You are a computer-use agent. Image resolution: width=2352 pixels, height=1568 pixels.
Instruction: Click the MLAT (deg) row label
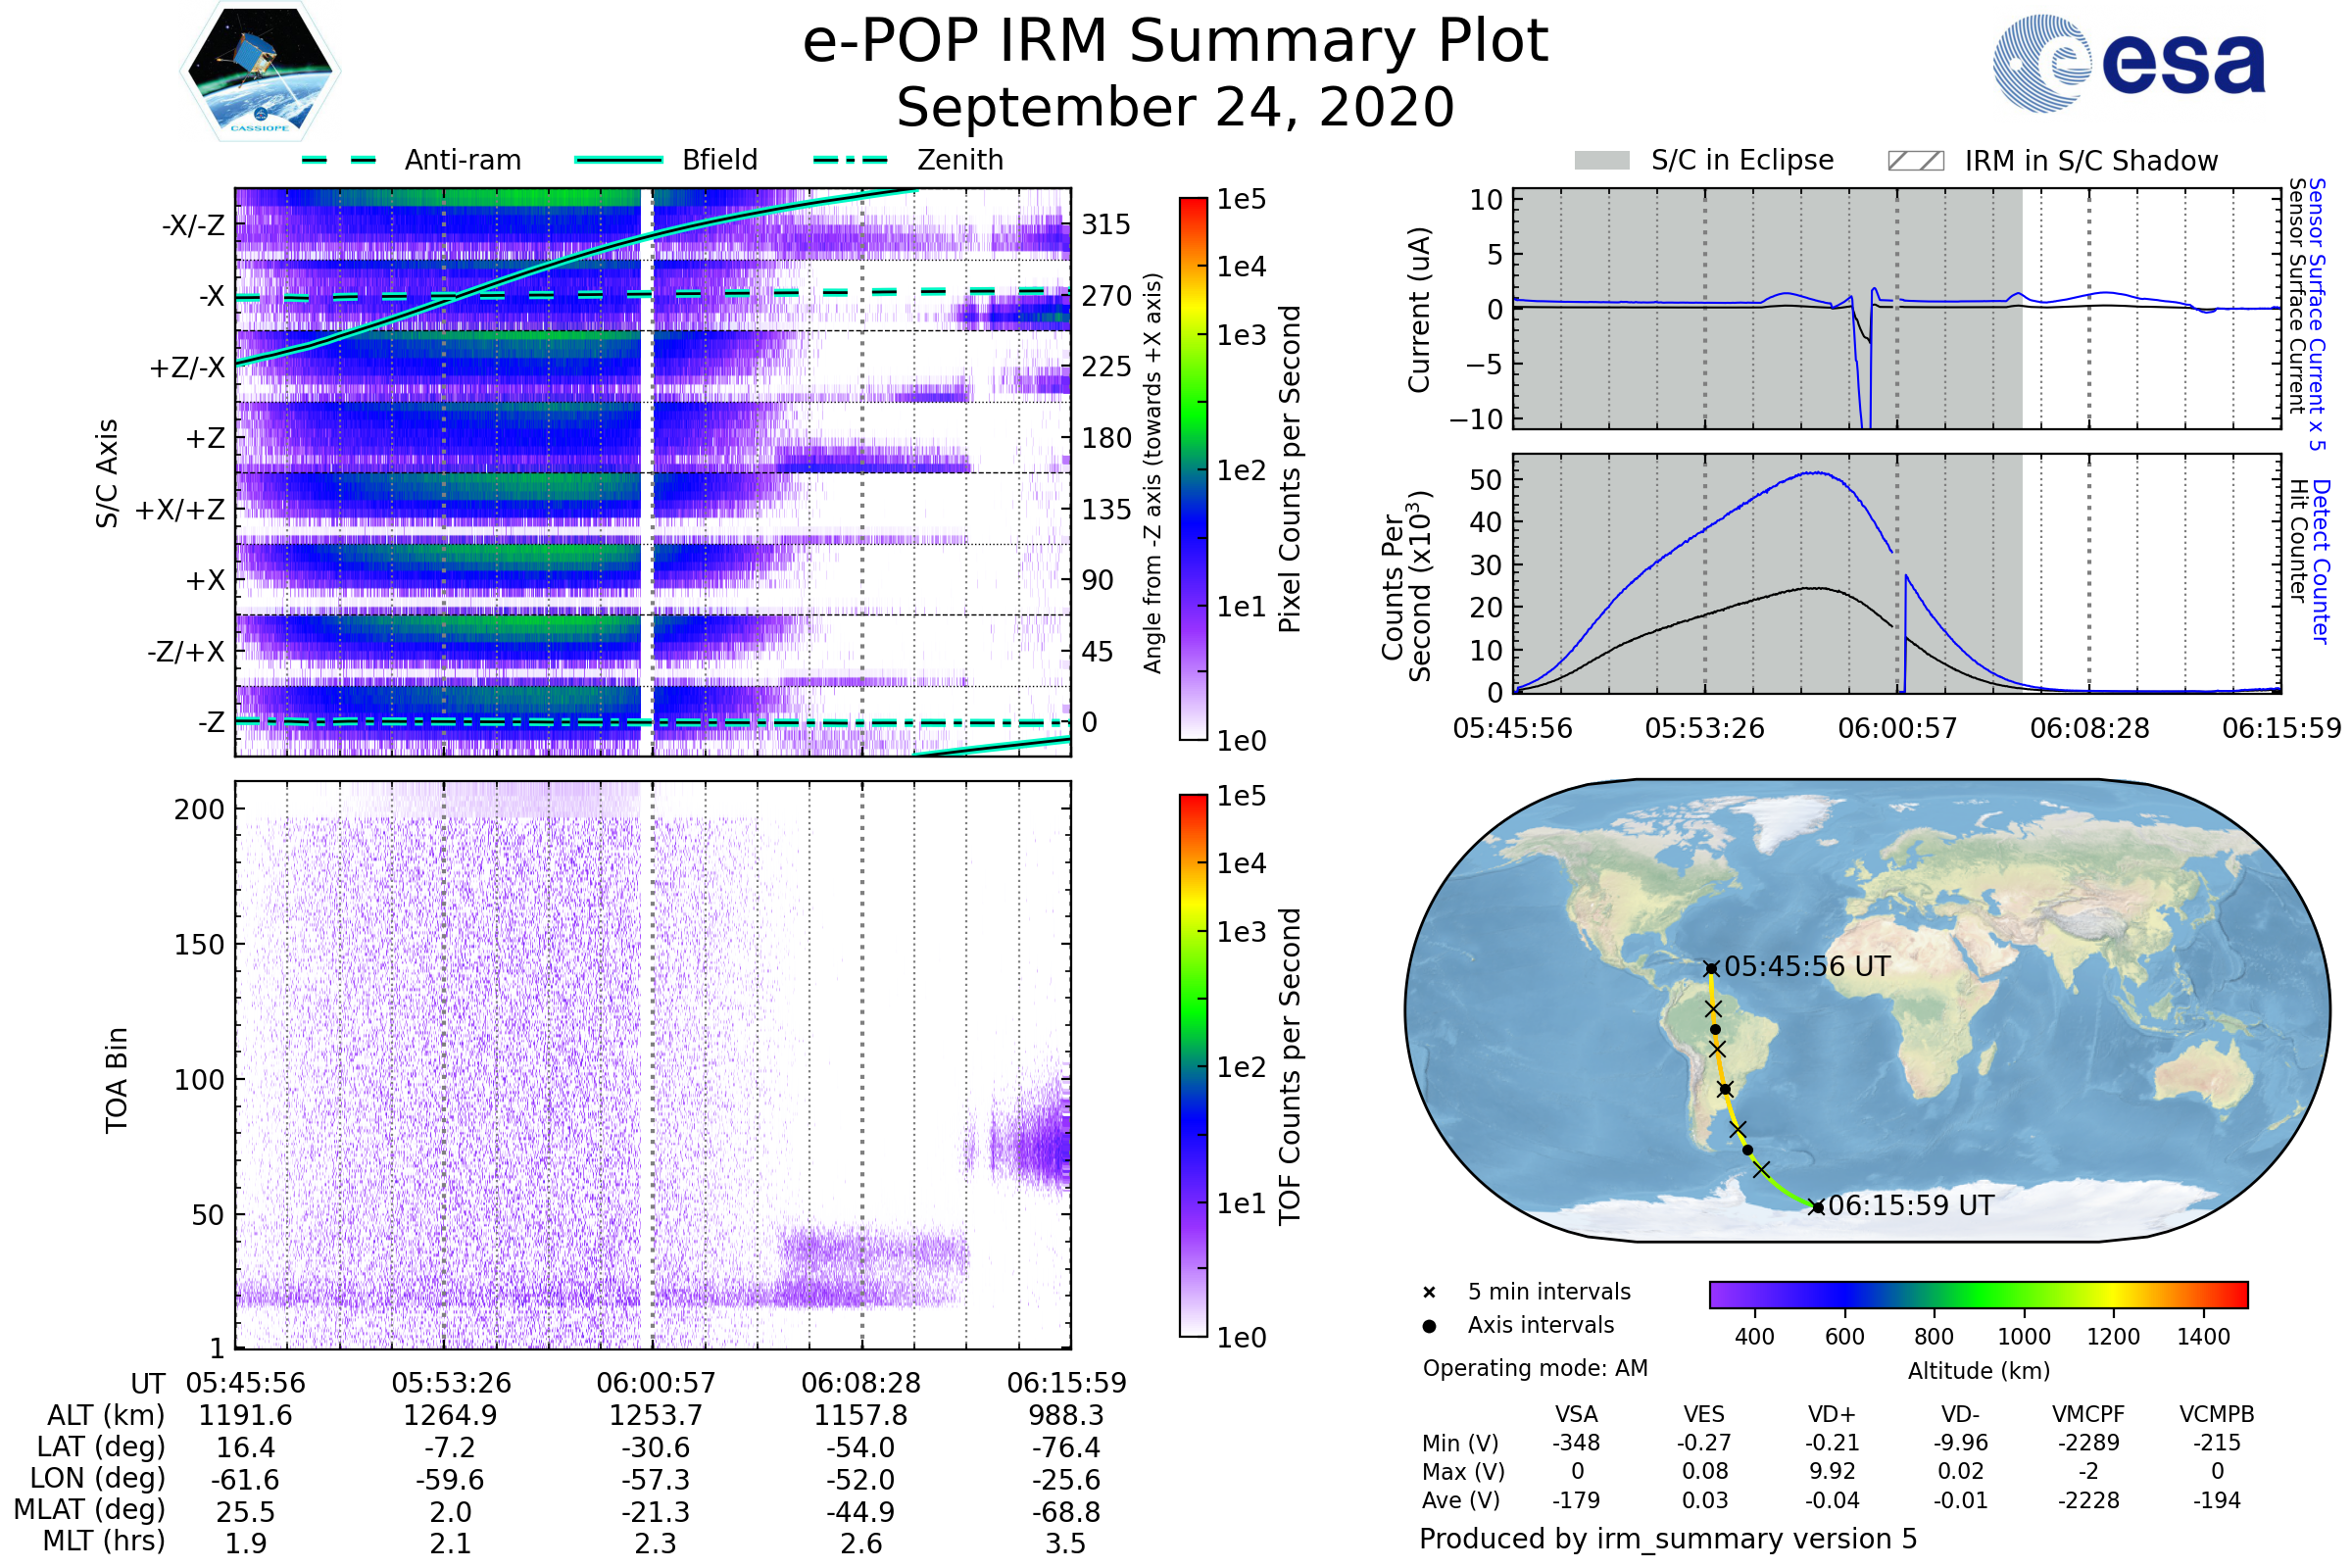89,1509
